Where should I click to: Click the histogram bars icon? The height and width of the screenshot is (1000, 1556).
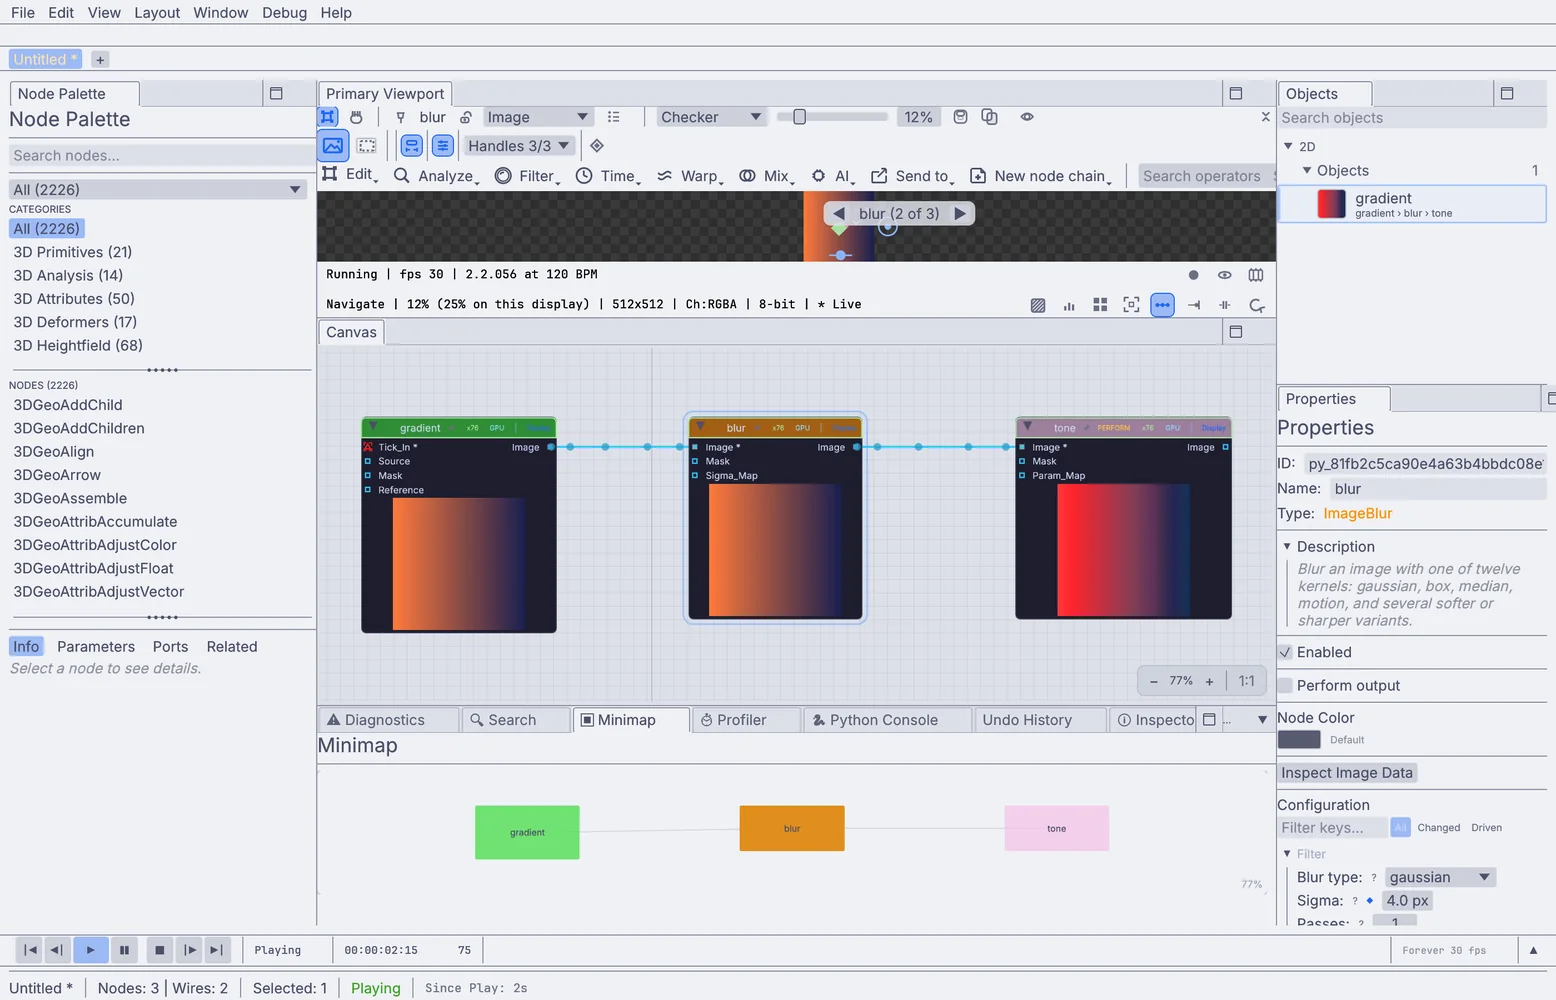click(1069, 305)
